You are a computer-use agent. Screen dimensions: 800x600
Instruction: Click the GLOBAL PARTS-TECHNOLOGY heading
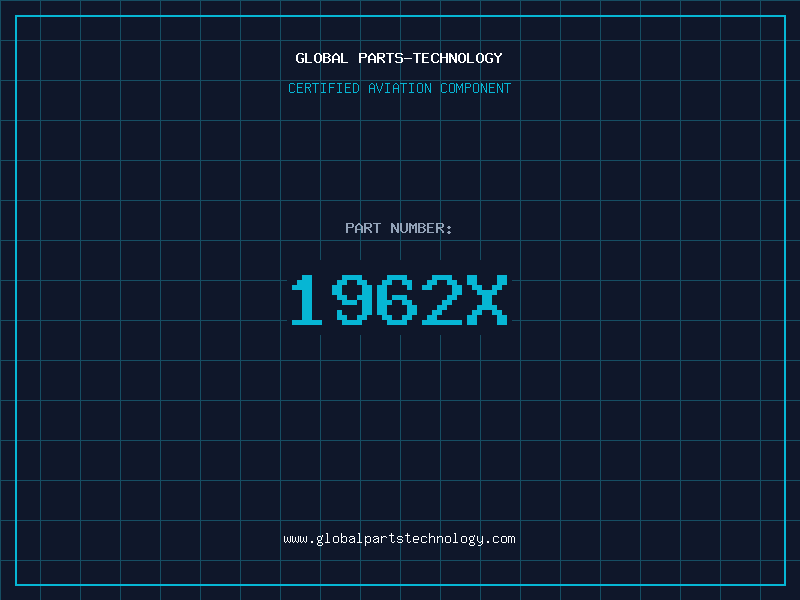point(399,58)
